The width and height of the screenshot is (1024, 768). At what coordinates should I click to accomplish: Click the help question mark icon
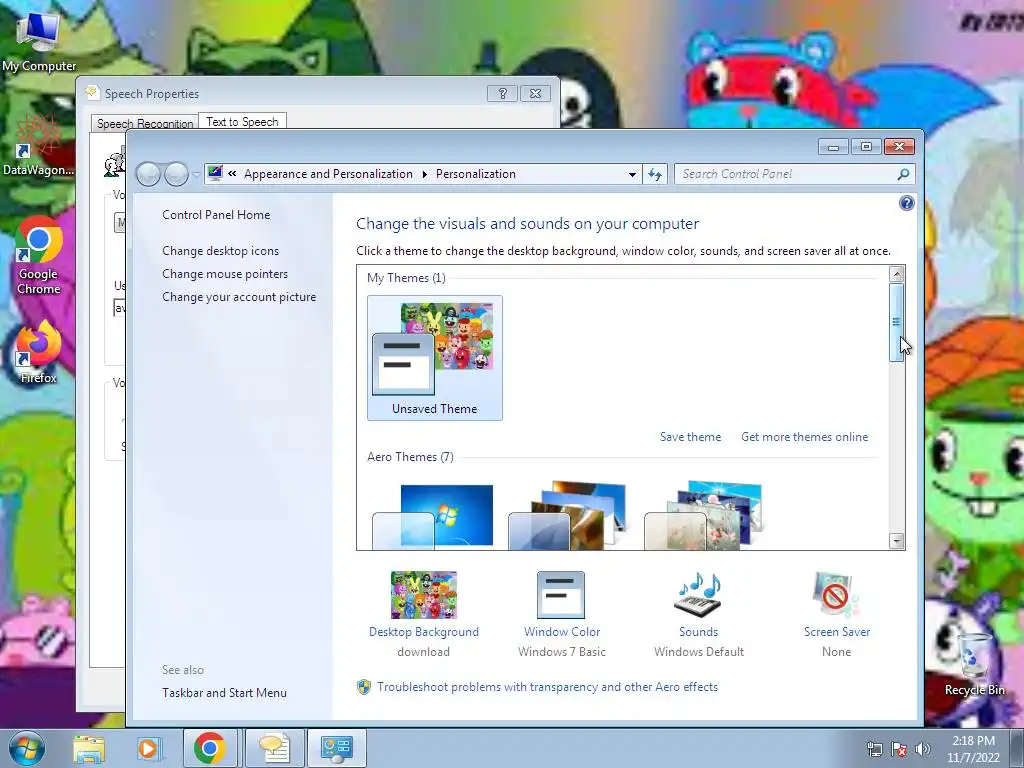(x=906, y=203)
